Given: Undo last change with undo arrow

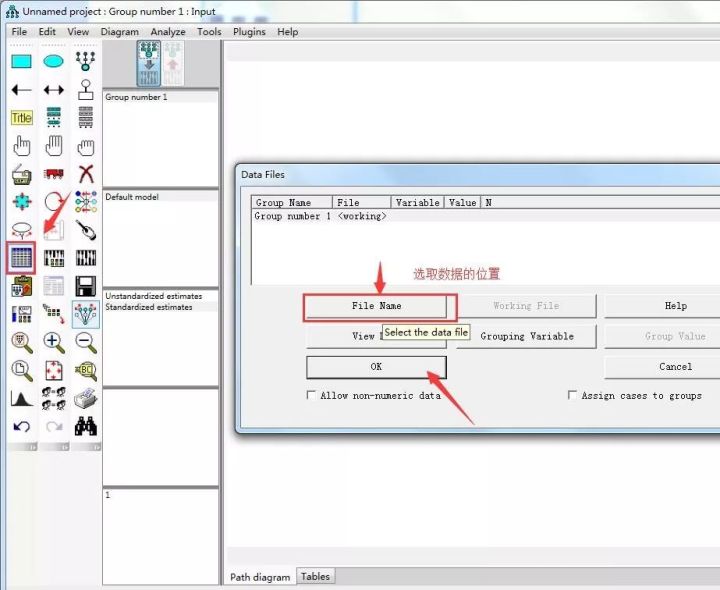Looking at the screenshot, I should tap(21, 427).
